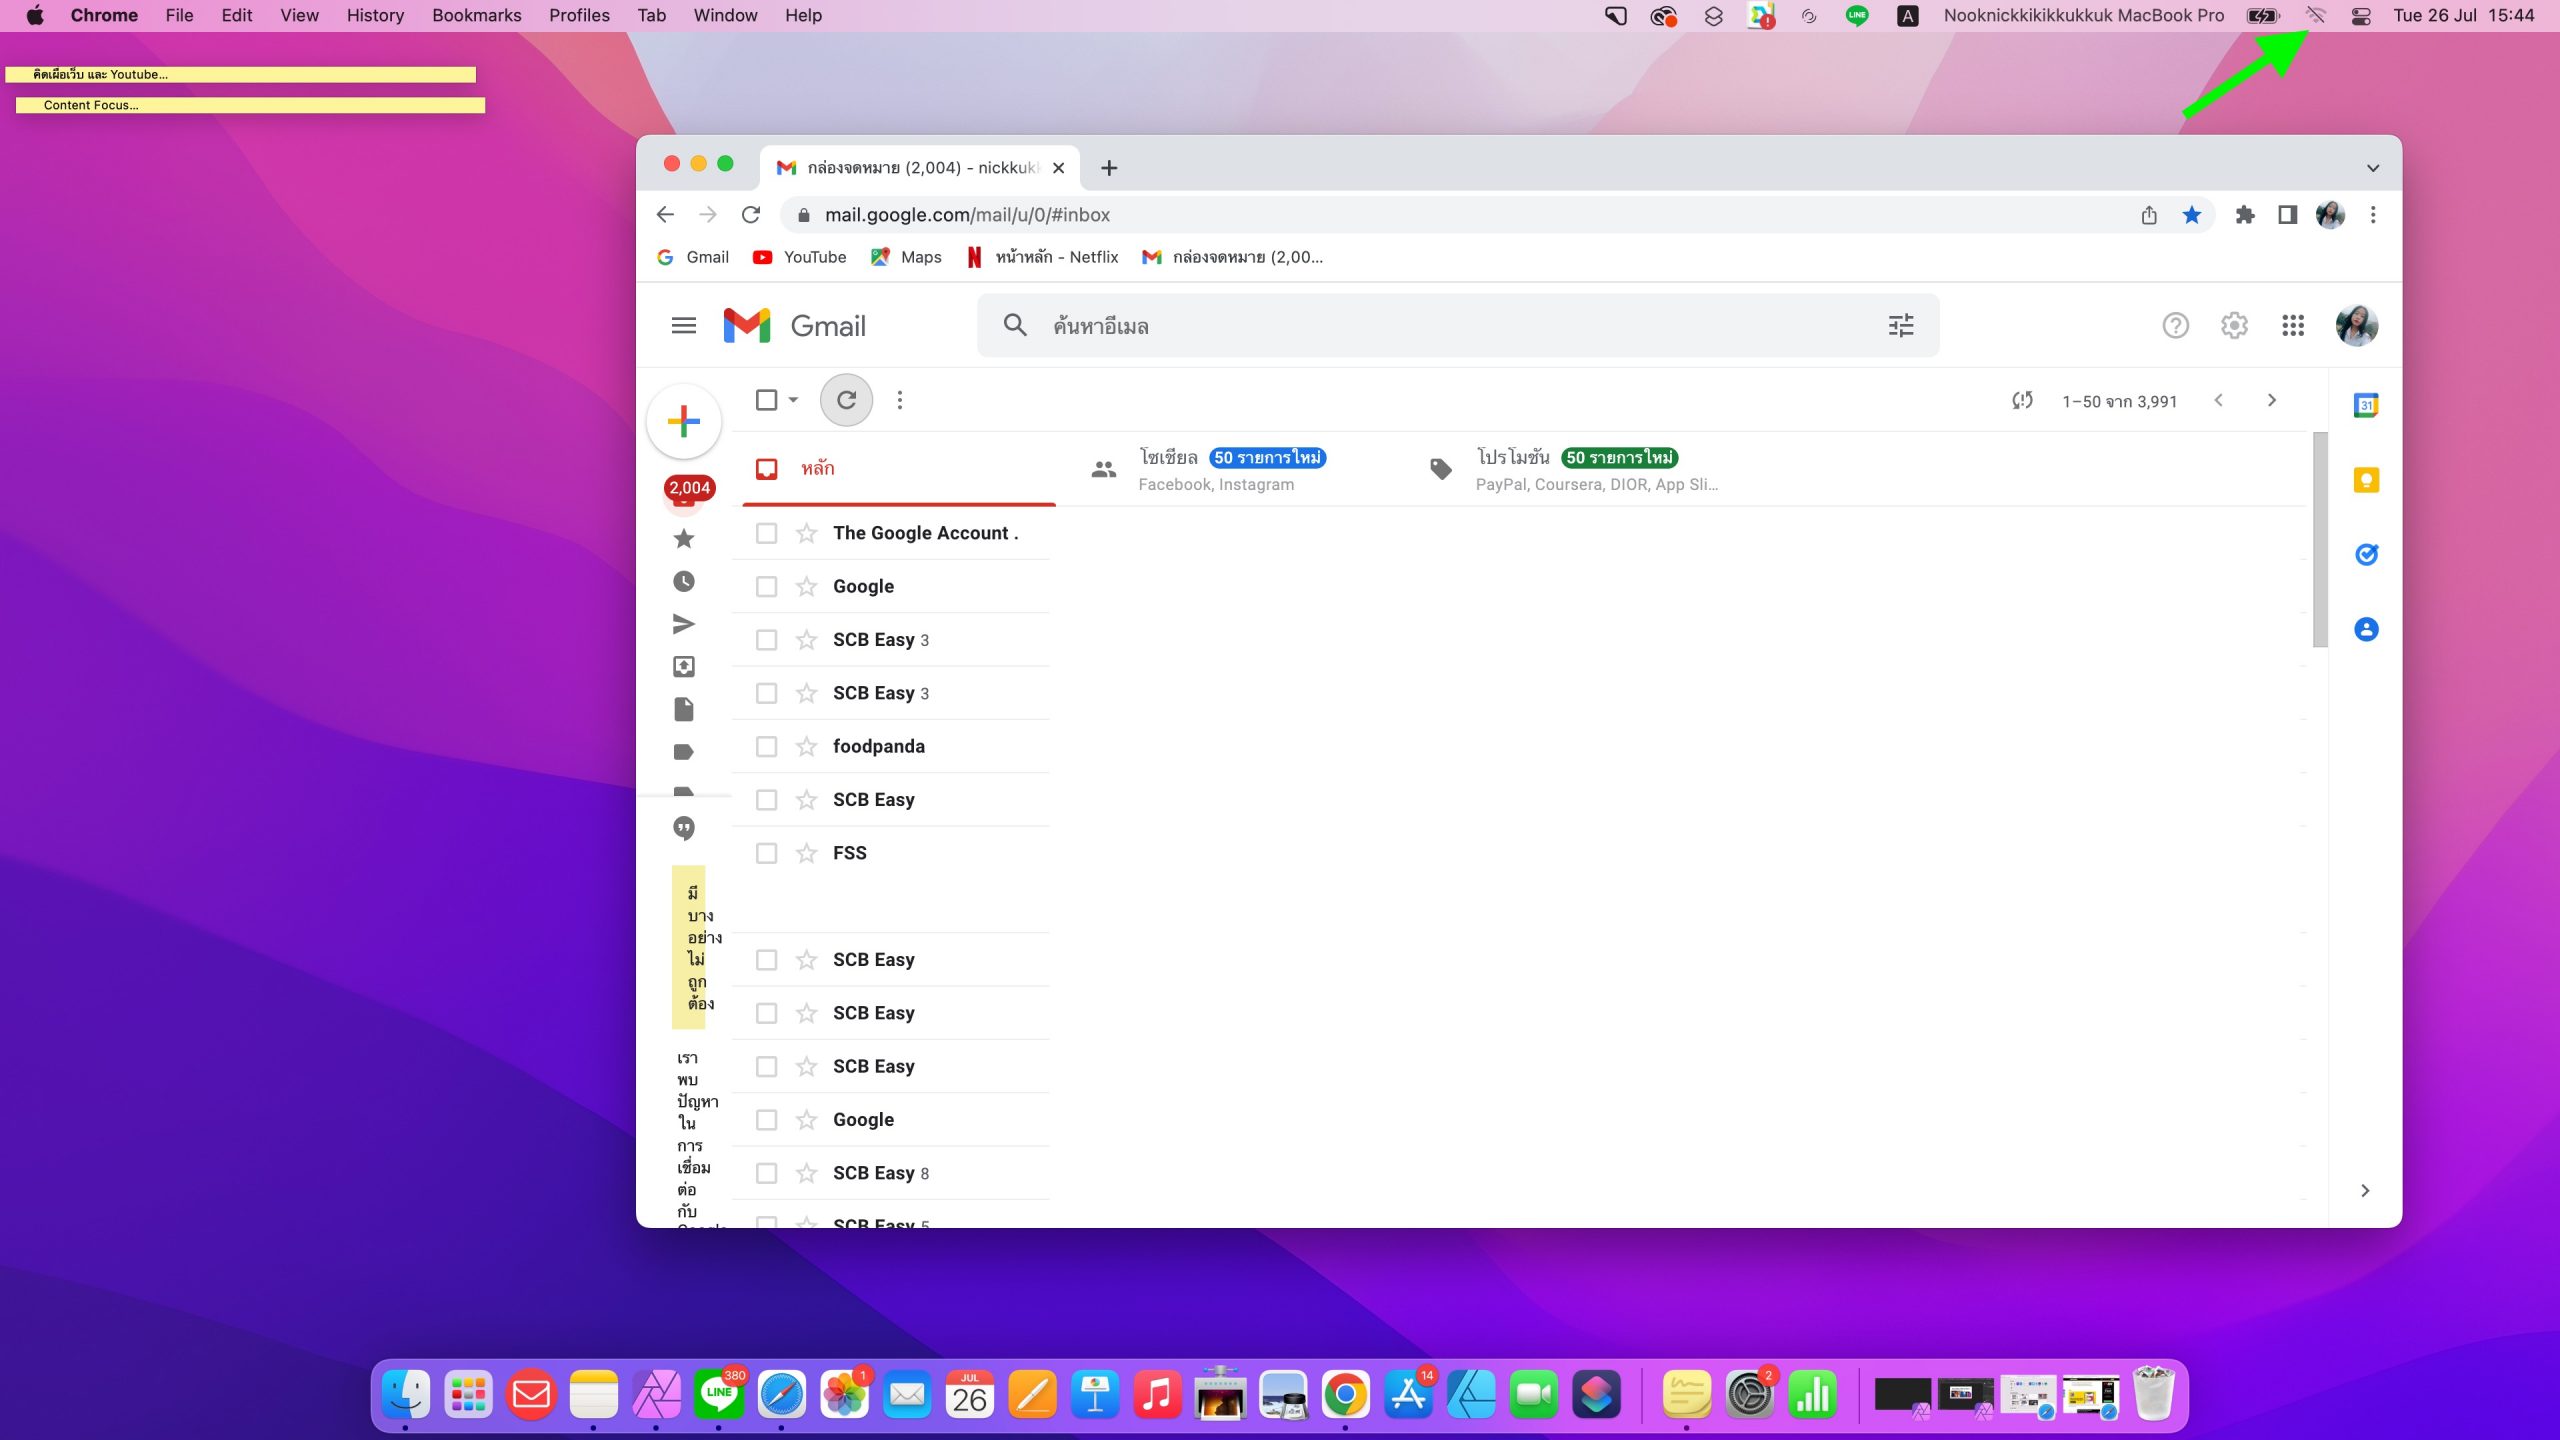
Task: Star the Google Account email
Action: point(807,533)
